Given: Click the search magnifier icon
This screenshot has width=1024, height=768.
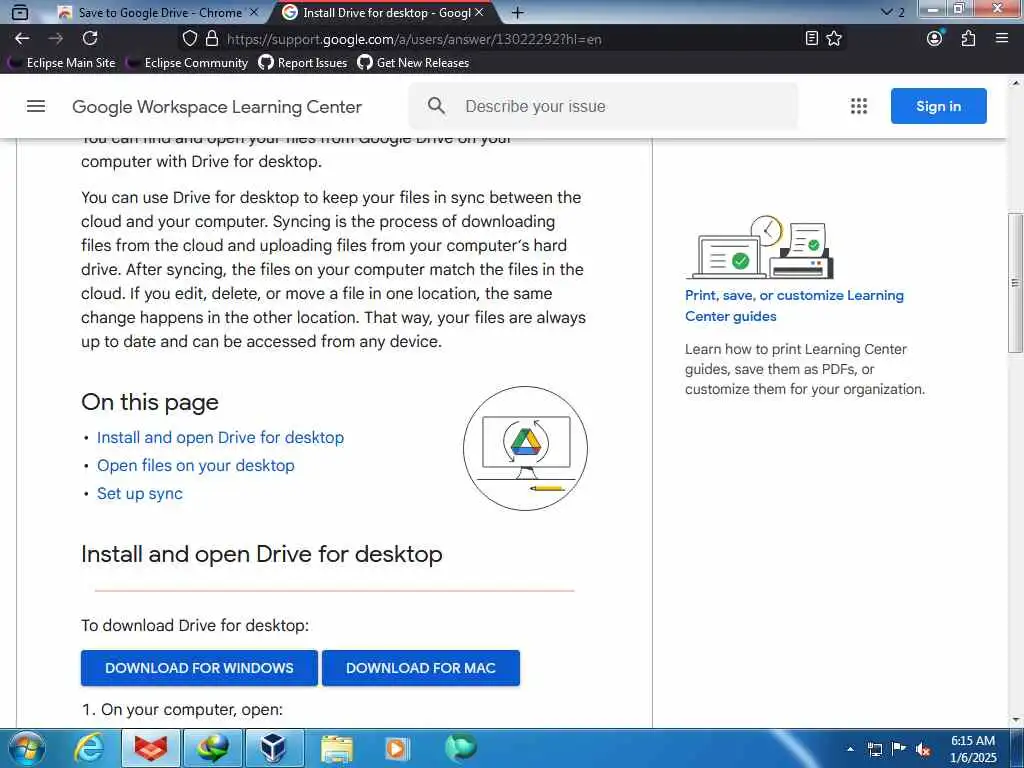Looking at the screenshot, I should click(x=436, y=106).
